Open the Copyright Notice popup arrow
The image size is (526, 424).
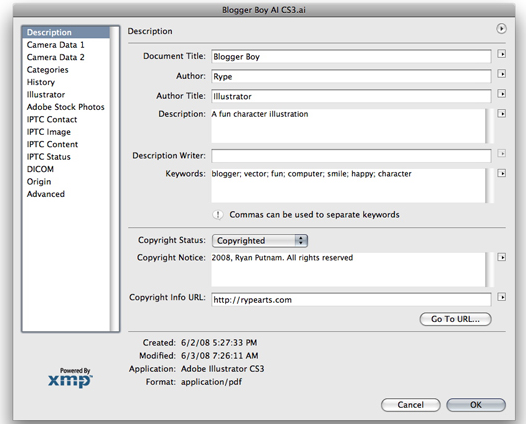[502, 257]
